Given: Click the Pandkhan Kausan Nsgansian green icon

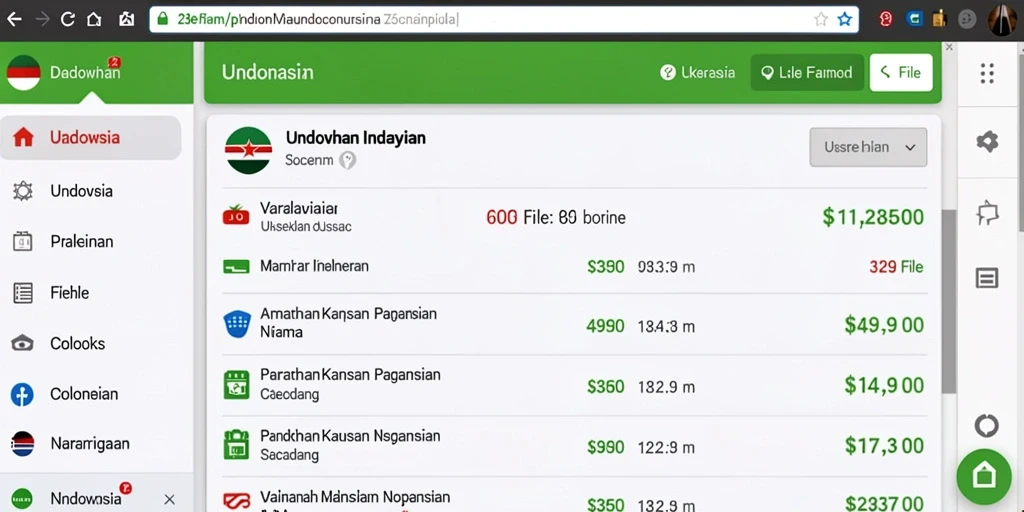Looking at the screenshot, I should tap(236, 445).
